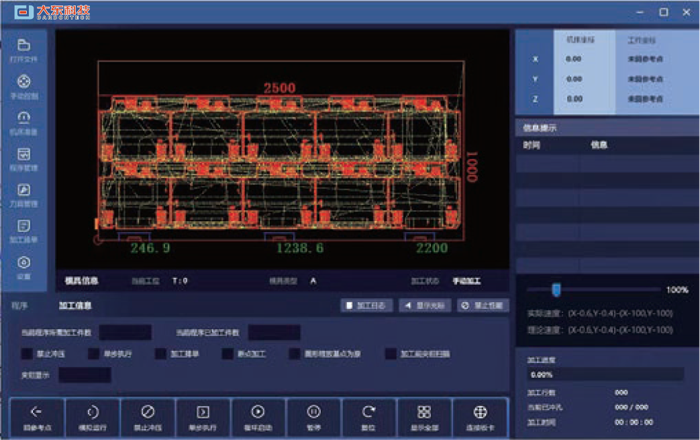Click 显示光标 button
Screen dimensions: 700x440
pyautogui.click(x=424, y=306)
